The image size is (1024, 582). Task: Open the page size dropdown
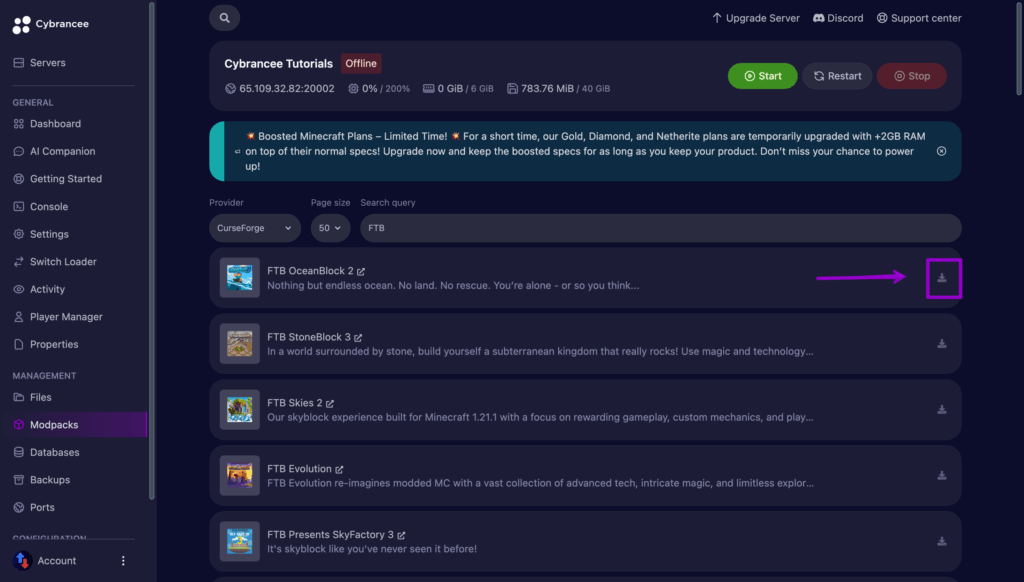click(x=330, y=228)
